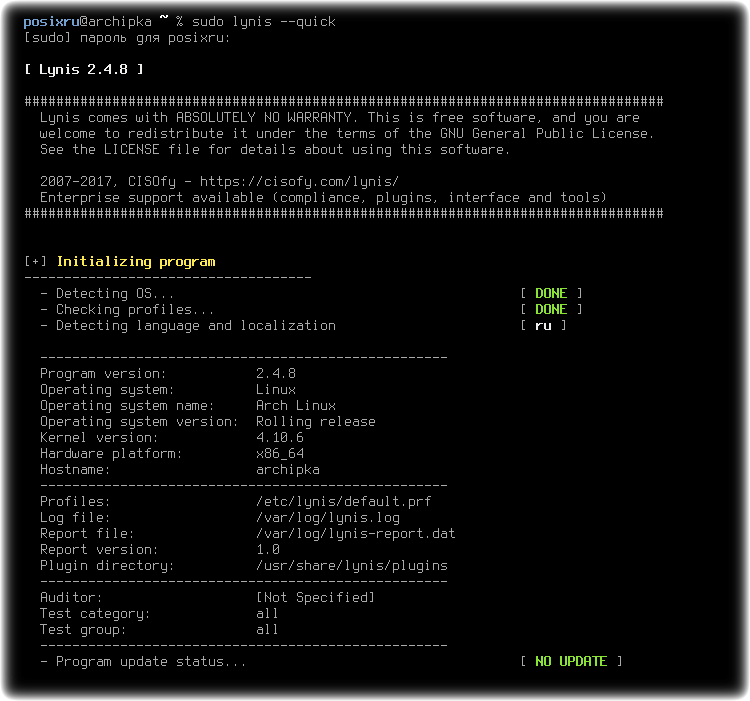The image size is (750, 701).
Task: Click the 'Operating system:' label
Action: click(x=107, y=390)
